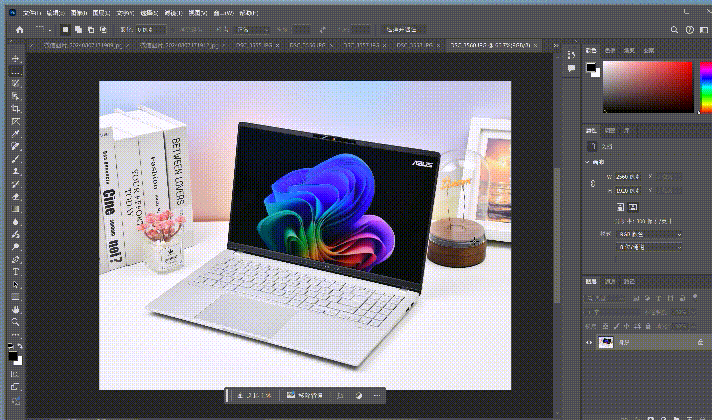Open the Image menu

[x=79, y=13]
